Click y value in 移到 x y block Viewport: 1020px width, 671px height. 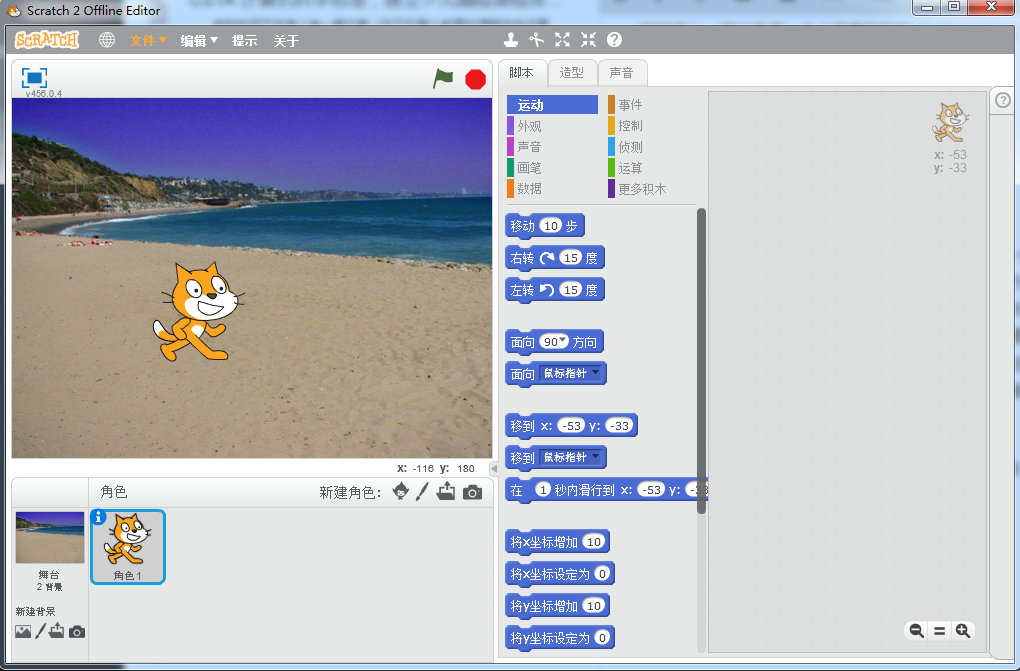click(619, 426)
